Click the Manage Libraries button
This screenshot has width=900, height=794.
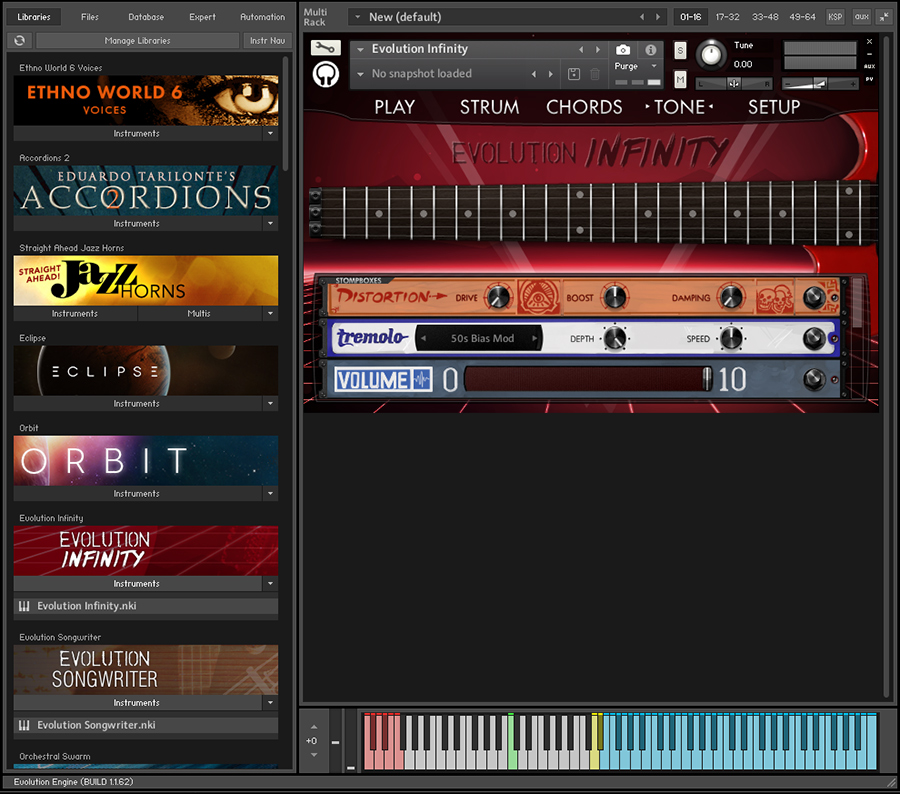[x=137, y=40]
